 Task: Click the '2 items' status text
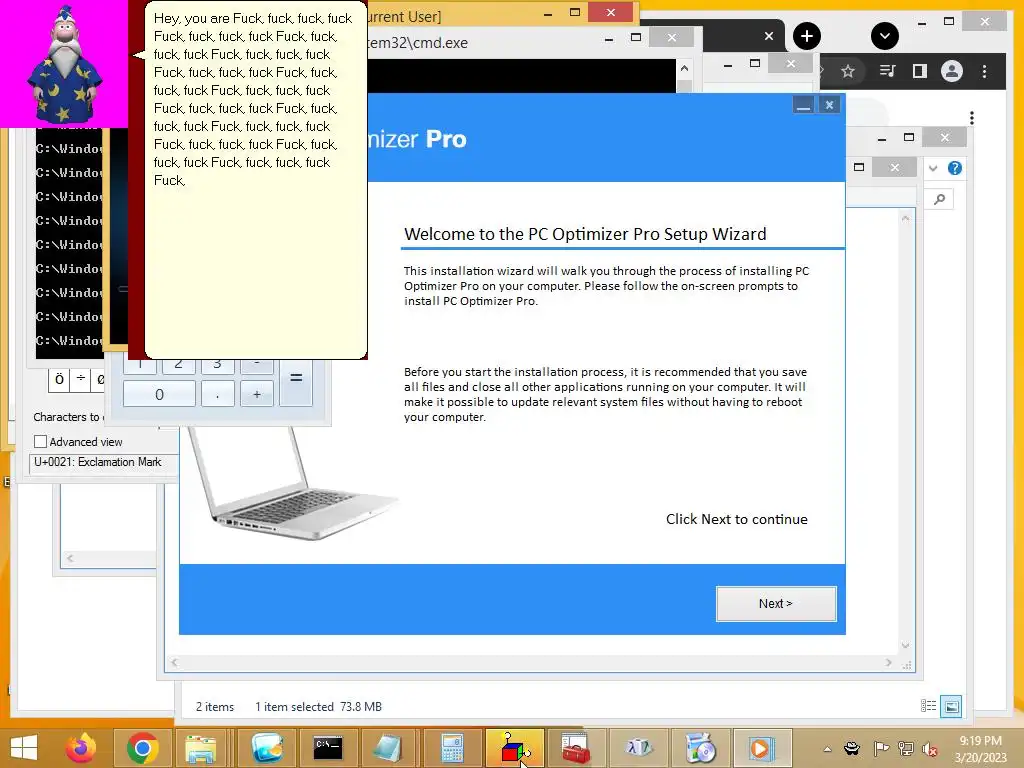(215, 707)
